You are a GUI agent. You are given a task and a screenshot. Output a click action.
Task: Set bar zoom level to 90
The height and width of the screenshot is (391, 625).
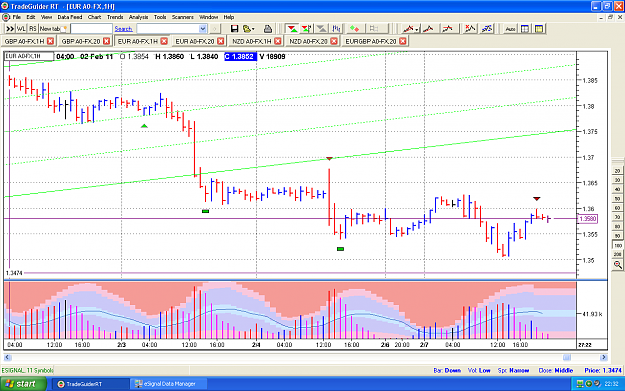(617, 236)
